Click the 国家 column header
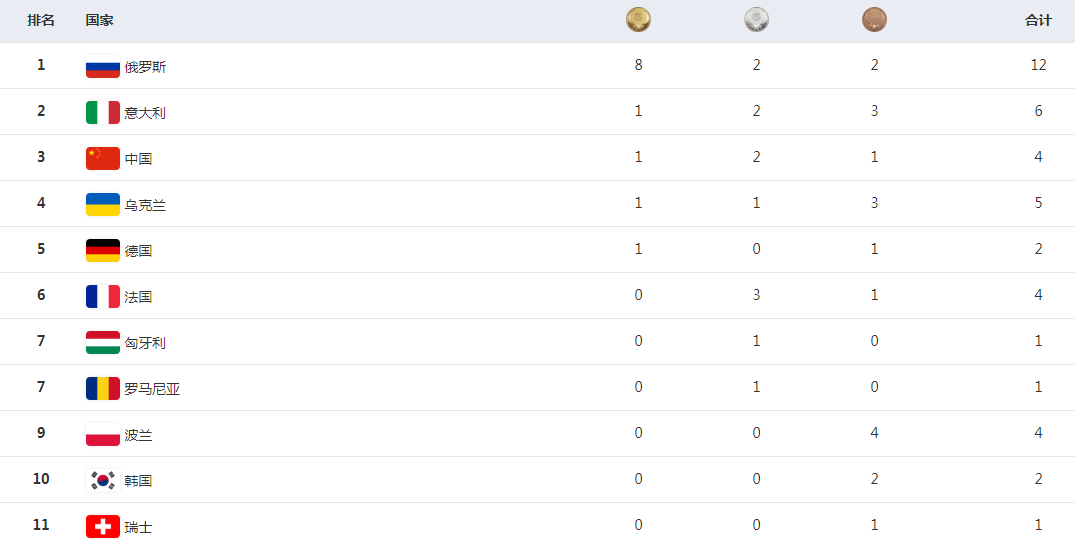This screenshot has height=546, width=1075. pos(99,21)
